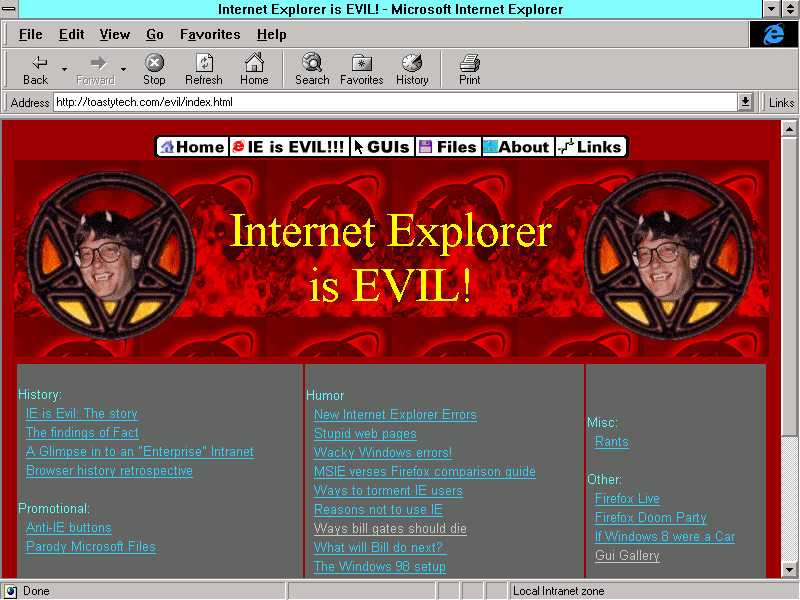Go to browser Home via toolbar house icon
800x600 pixels.
[x=254, y=69]
